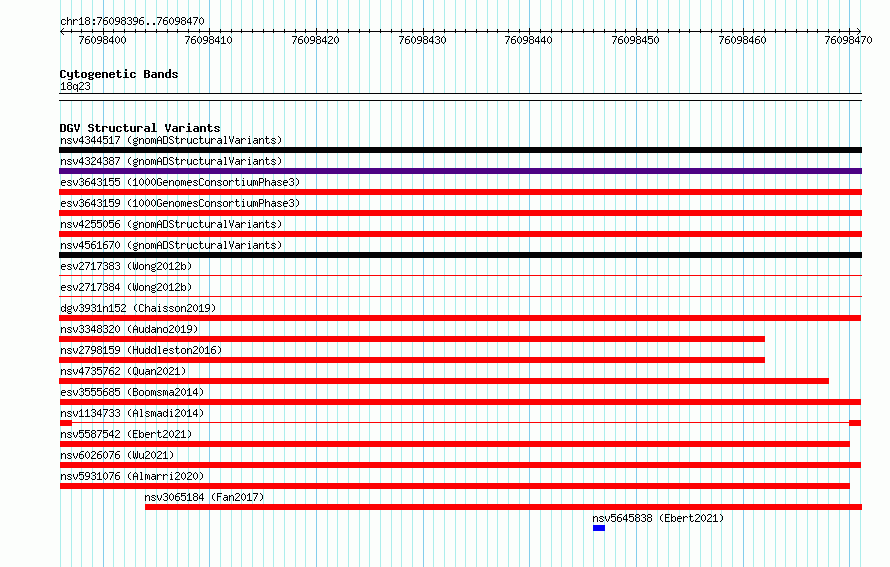The image size is (890, 567).
Task: Open nsv4735762 Quan2021 label
Action: pyautogui.click(x=123, y=371)
